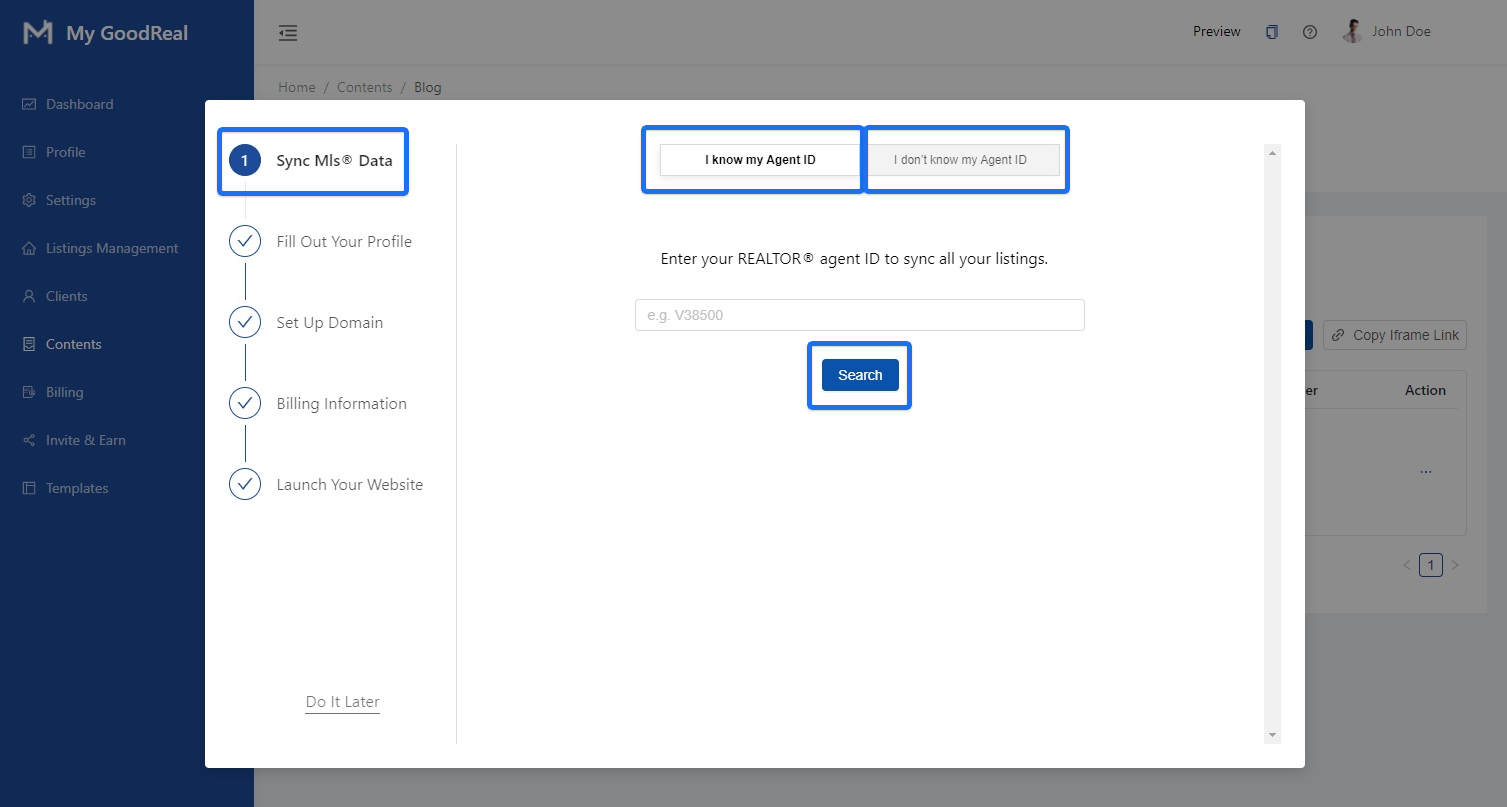1507x807 pixels.
Task: Select the "I know my Agent ID" option
Action: (760, 160)
